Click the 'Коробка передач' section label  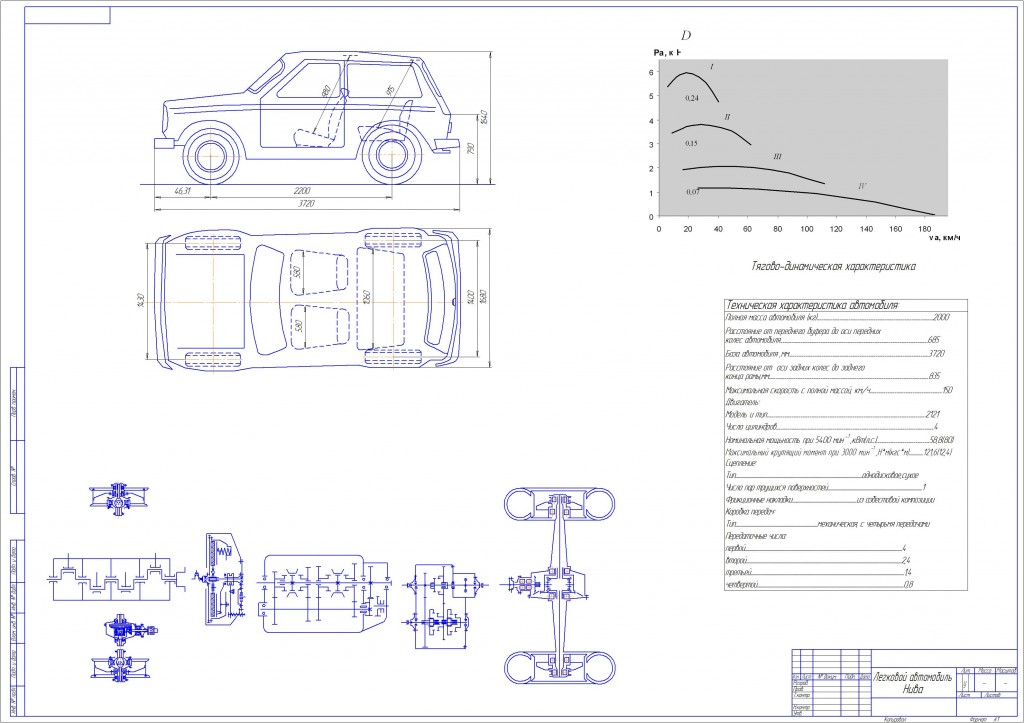pyautogui.click(x=750, y=512)
